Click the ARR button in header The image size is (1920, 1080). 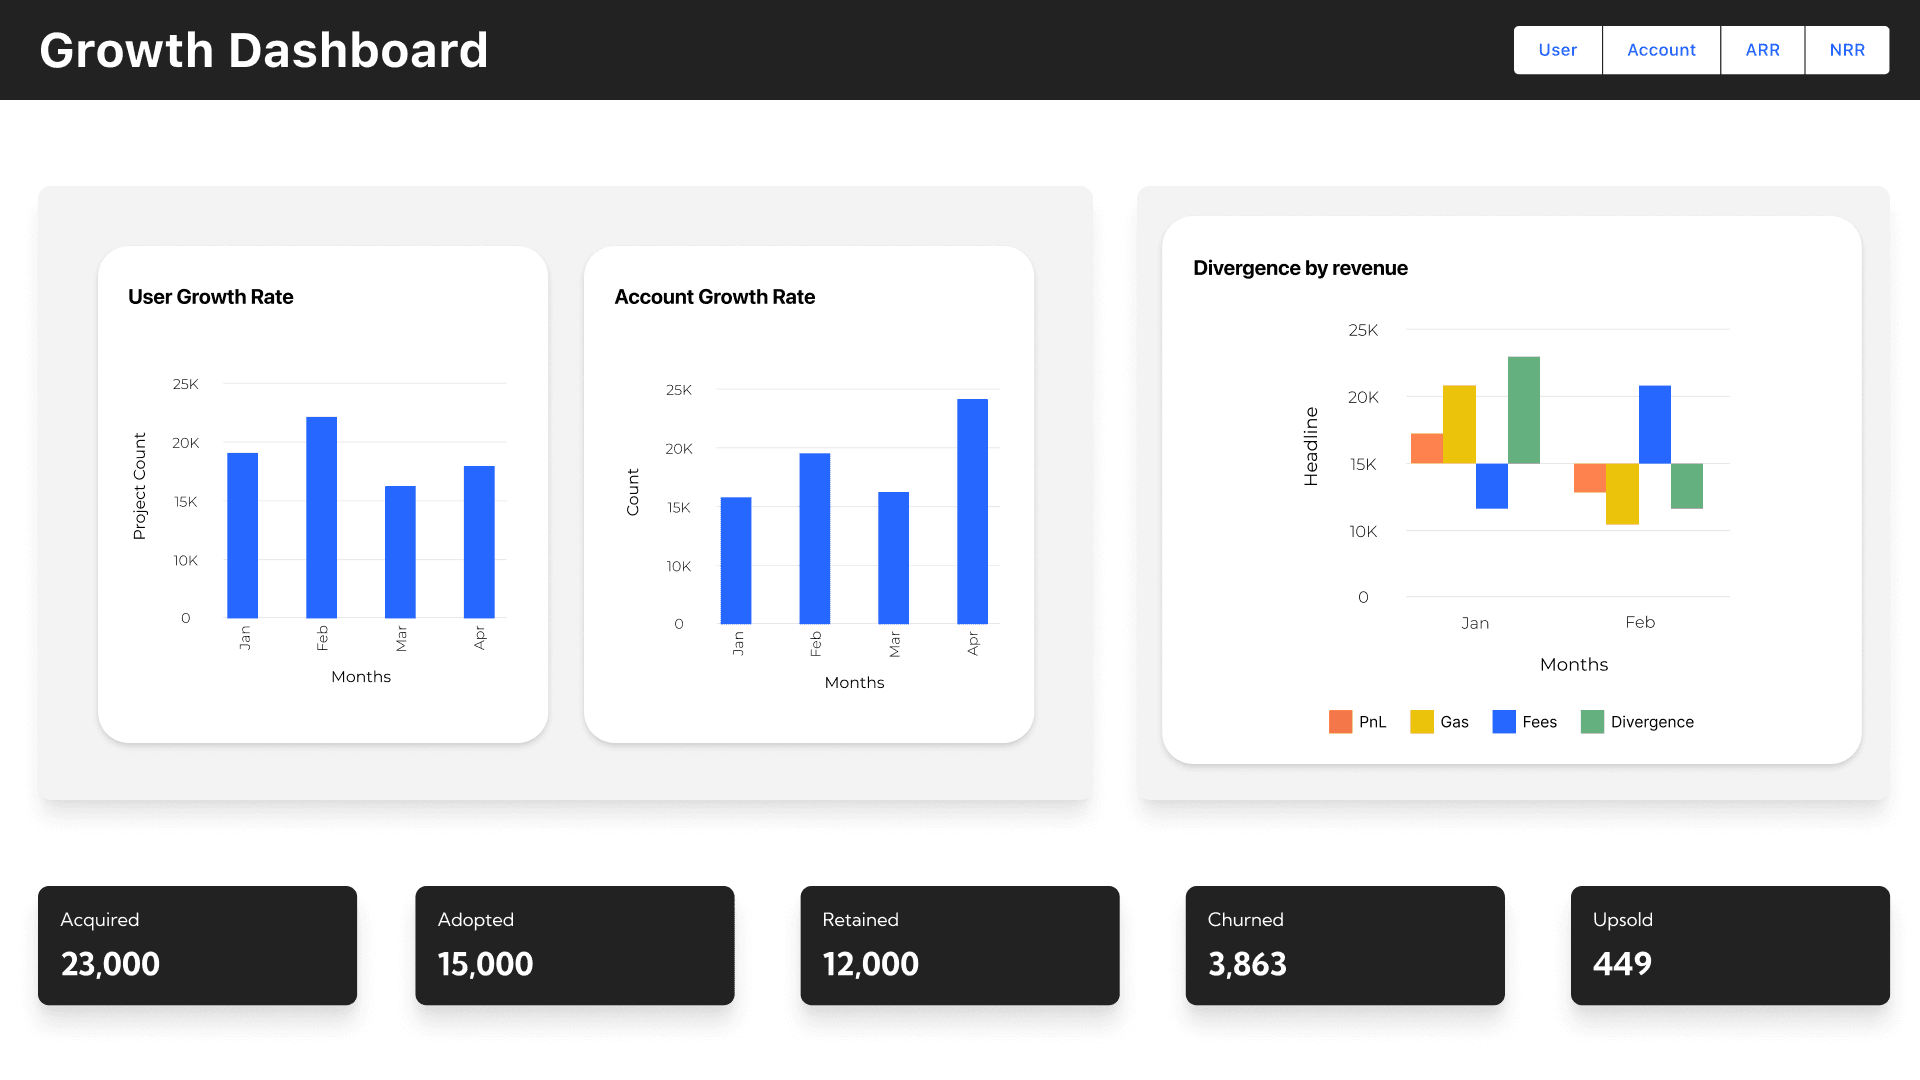click(x=1763, y=49)
